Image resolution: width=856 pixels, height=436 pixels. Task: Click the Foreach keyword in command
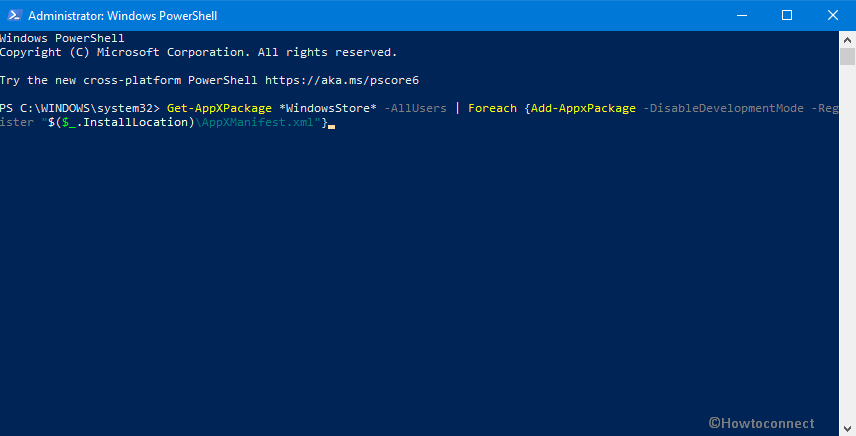click(492, 108)
